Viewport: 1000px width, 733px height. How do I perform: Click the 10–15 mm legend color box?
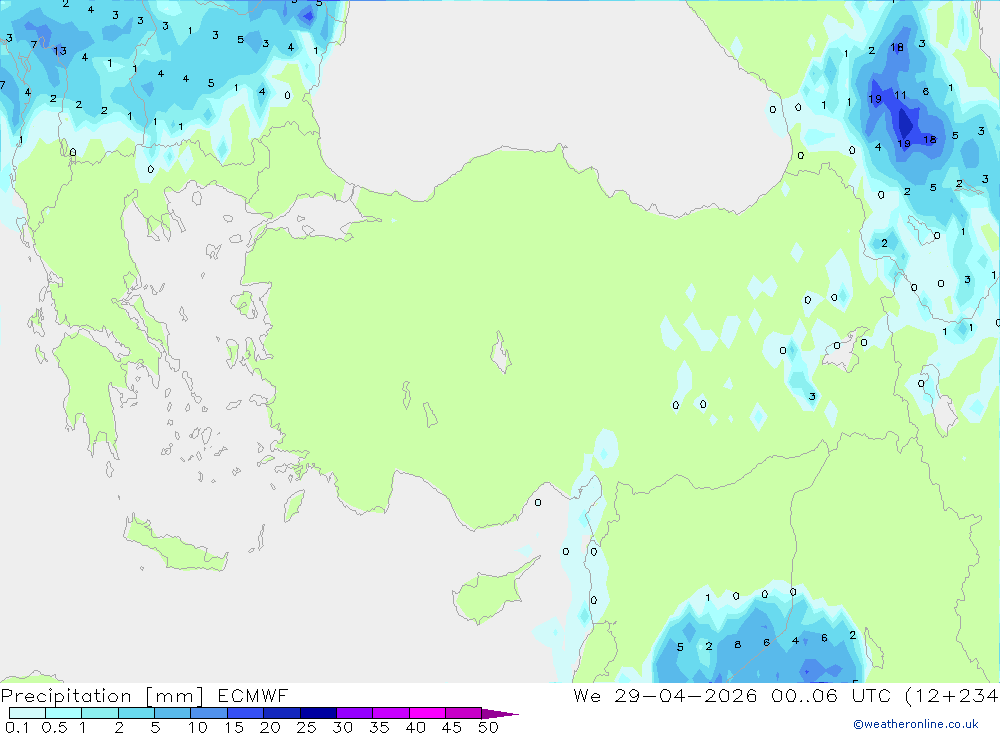pos(209,713)
